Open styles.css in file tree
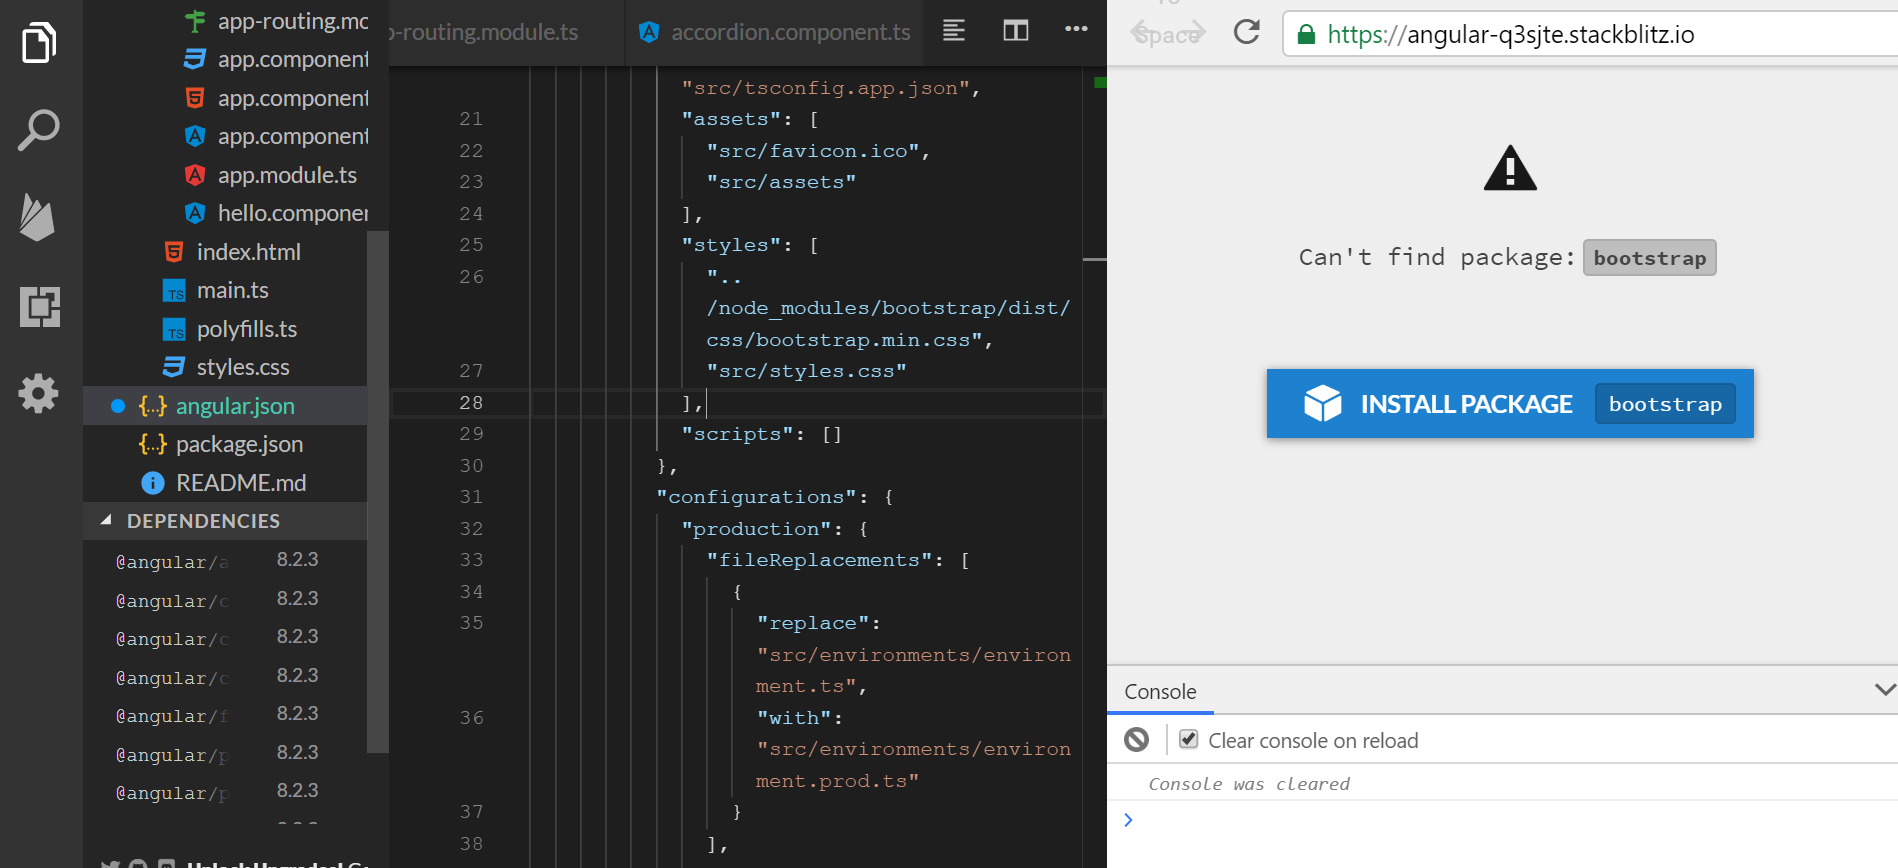This screenshot has height=868, width=1898. coord(225,367)
